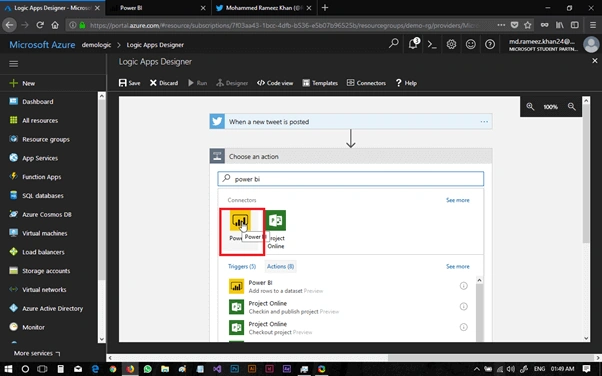Discard the changes in designer

click(x=164, y=83)
